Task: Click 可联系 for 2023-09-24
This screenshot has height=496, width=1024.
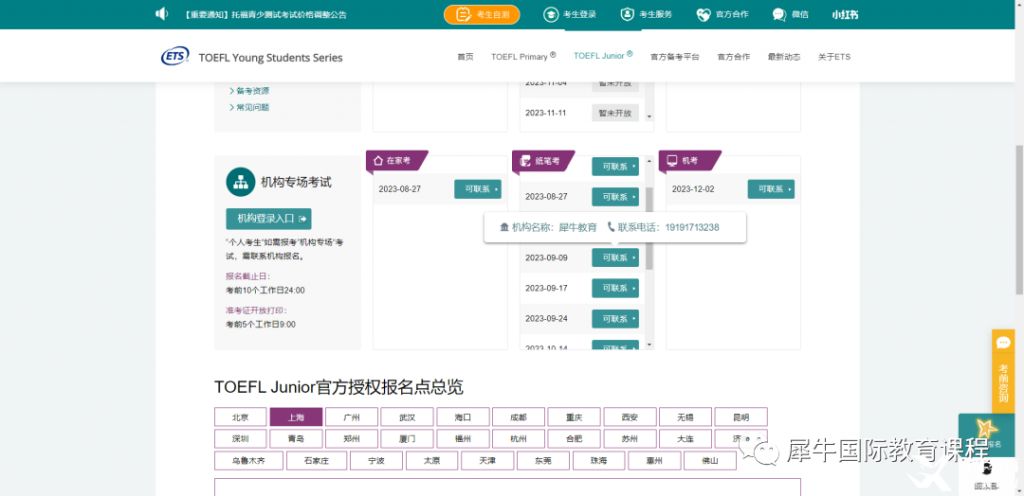Action: point(615,318)
